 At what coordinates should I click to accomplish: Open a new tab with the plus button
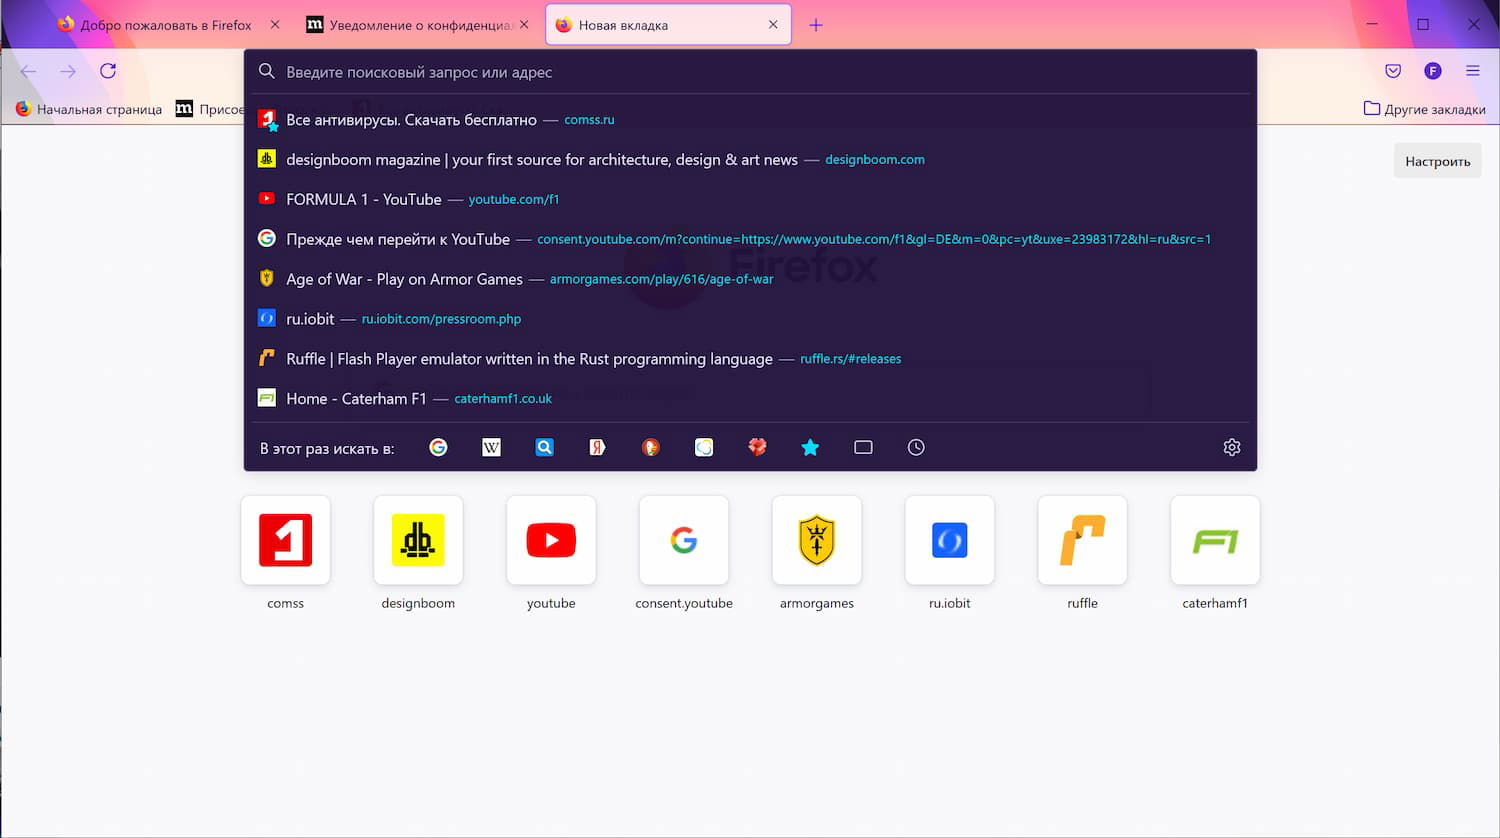(816, 25)
